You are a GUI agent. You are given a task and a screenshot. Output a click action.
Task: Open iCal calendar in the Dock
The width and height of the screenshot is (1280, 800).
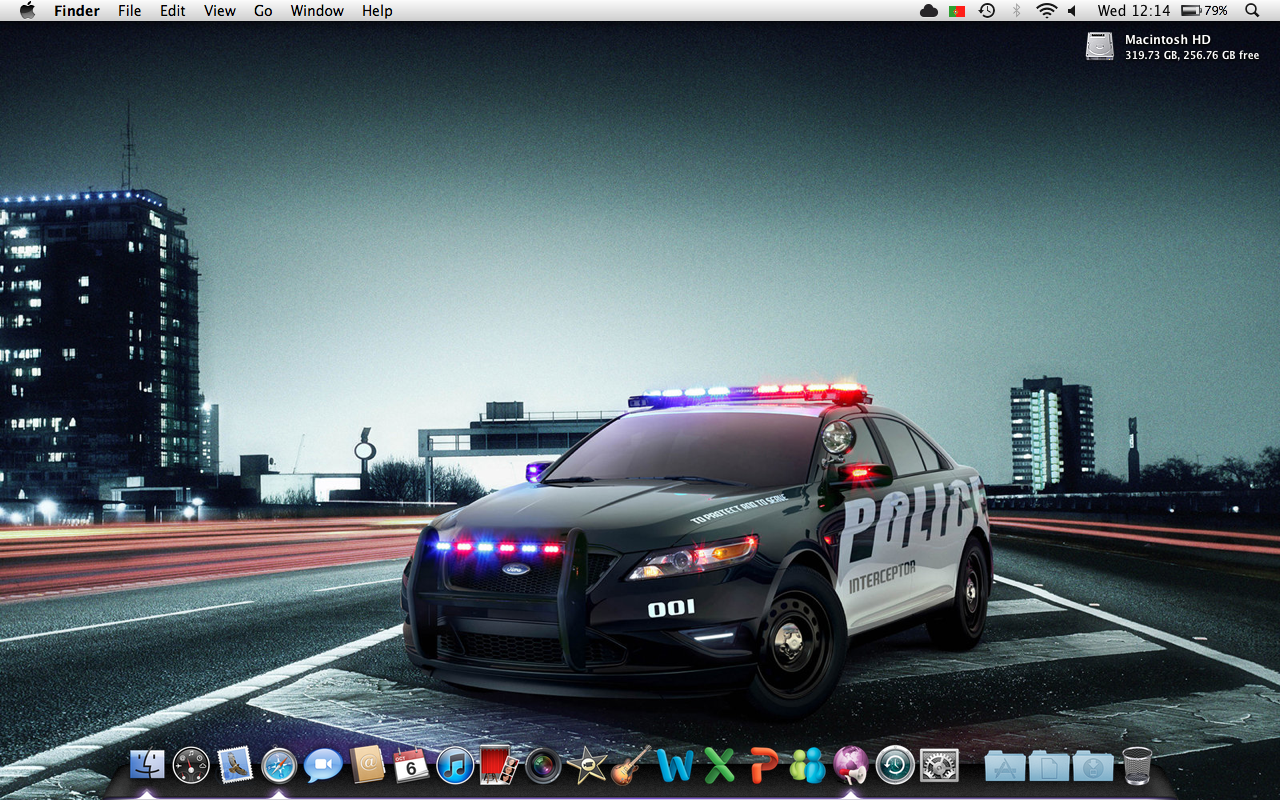pos(411,766)
